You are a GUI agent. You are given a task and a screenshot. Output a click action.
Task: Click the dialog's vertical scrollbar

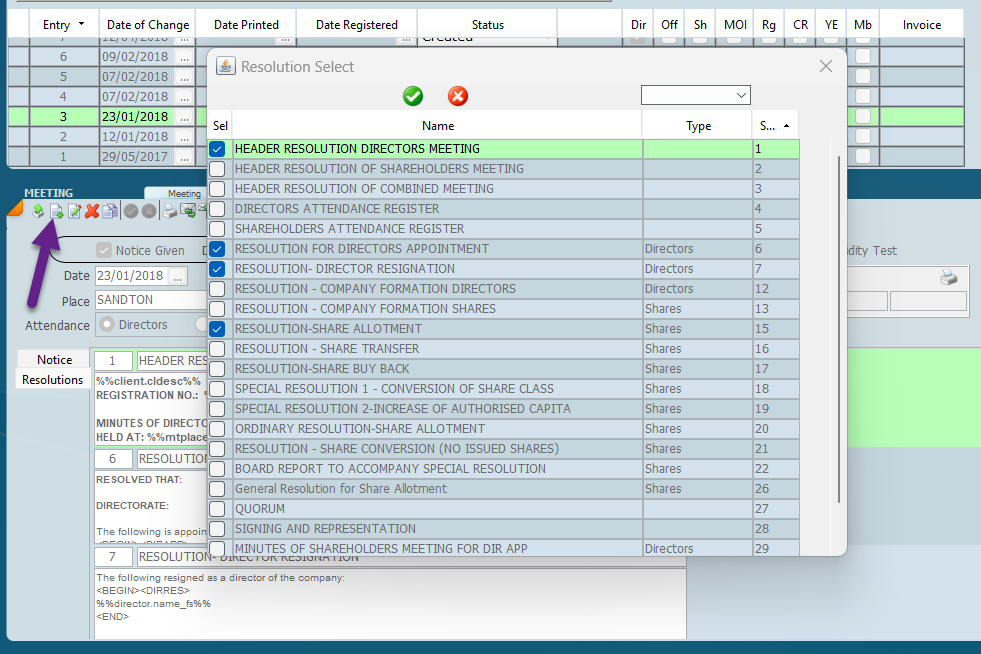point(838,330)
